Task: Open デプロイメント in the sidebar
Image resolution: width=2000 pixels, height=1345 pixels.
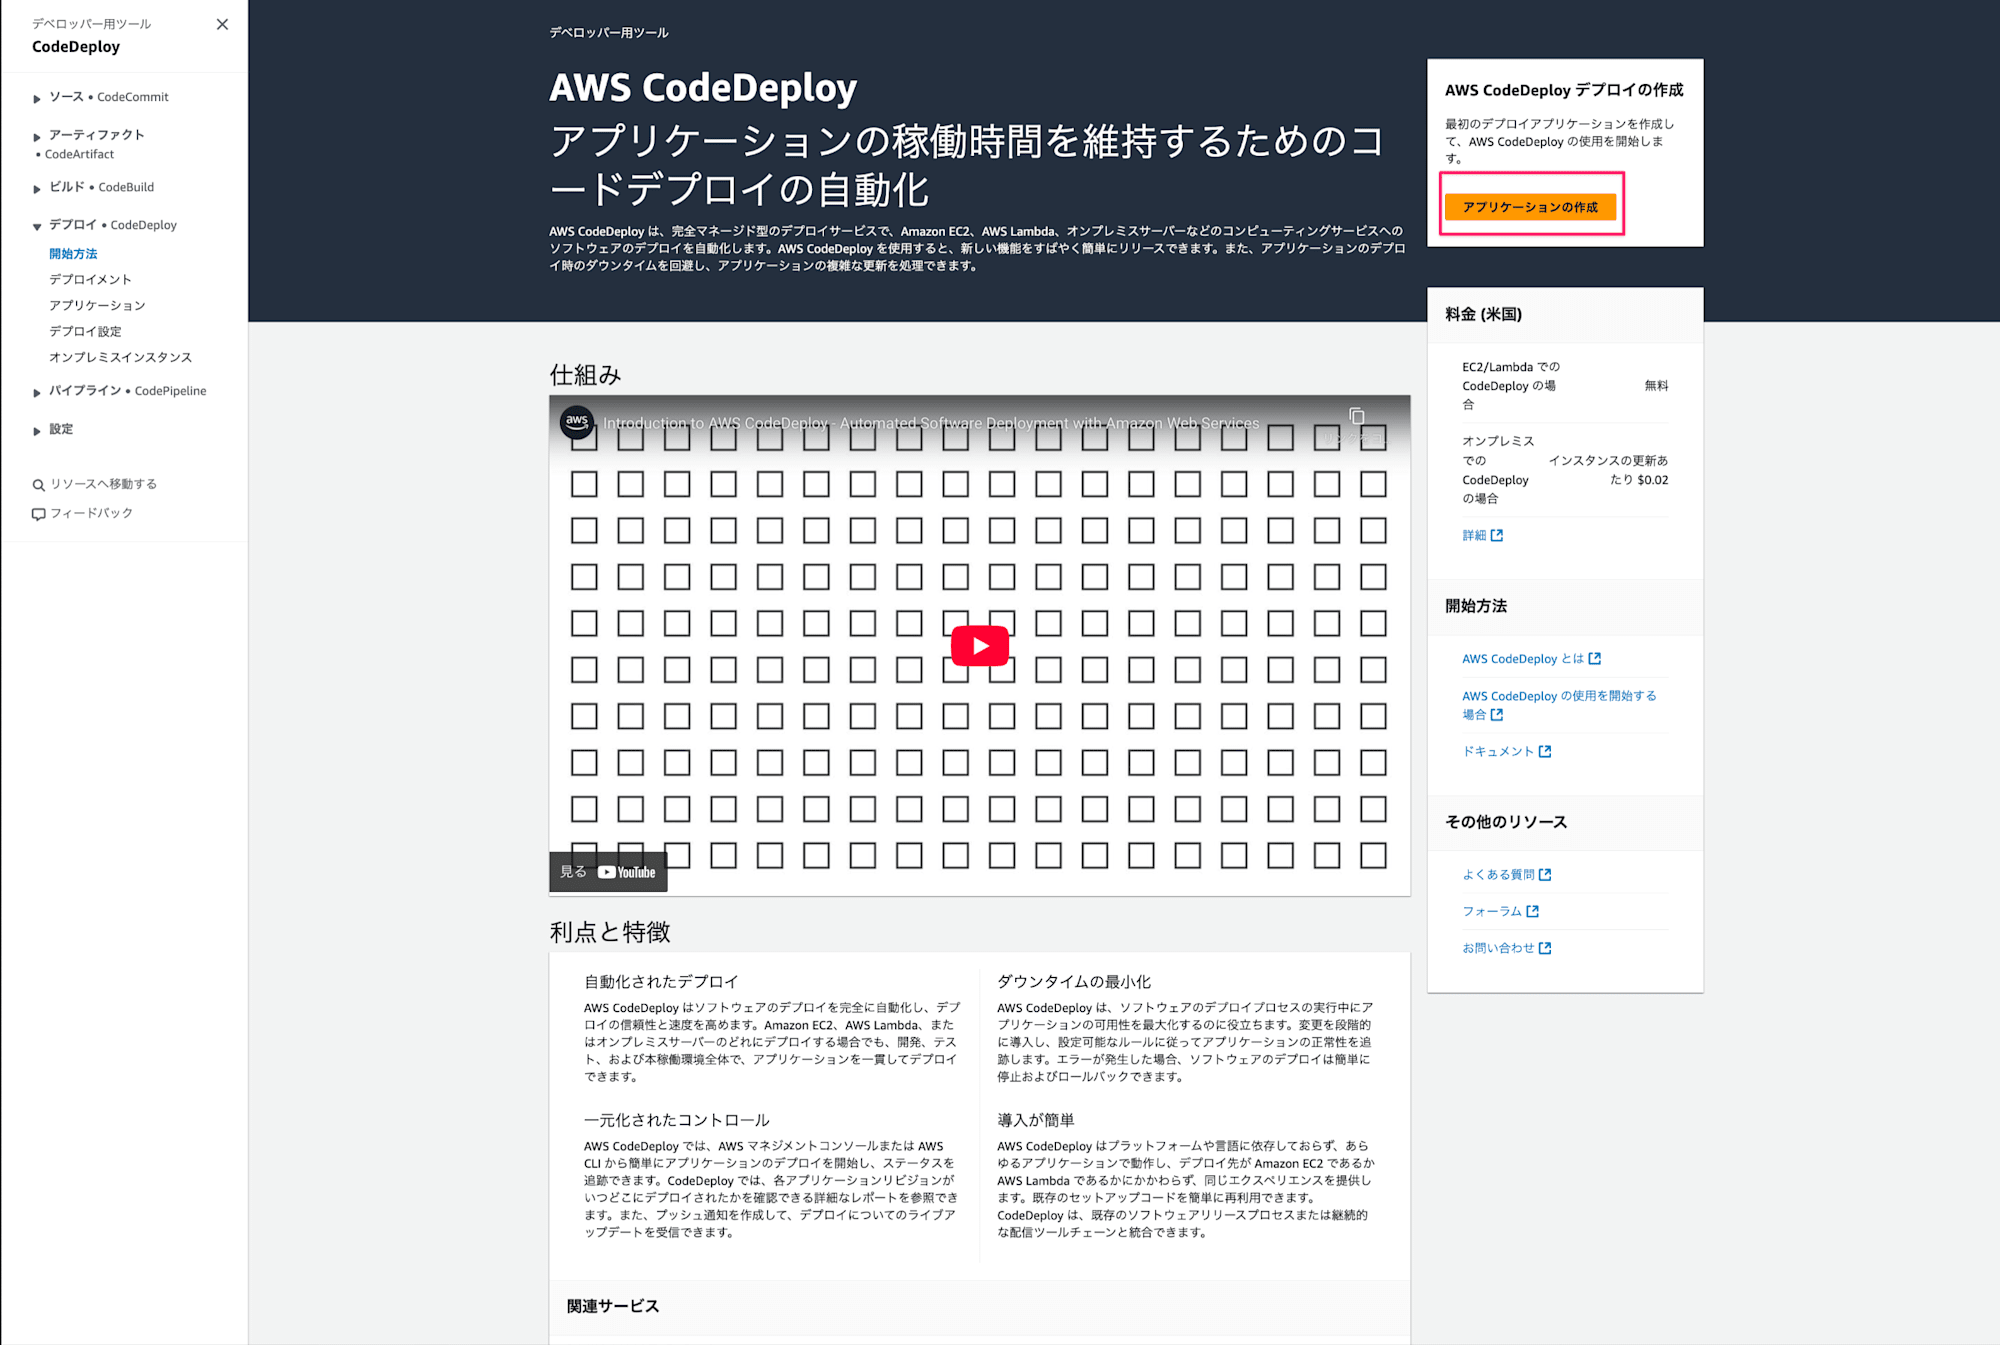Action: [x=90, y=280]
